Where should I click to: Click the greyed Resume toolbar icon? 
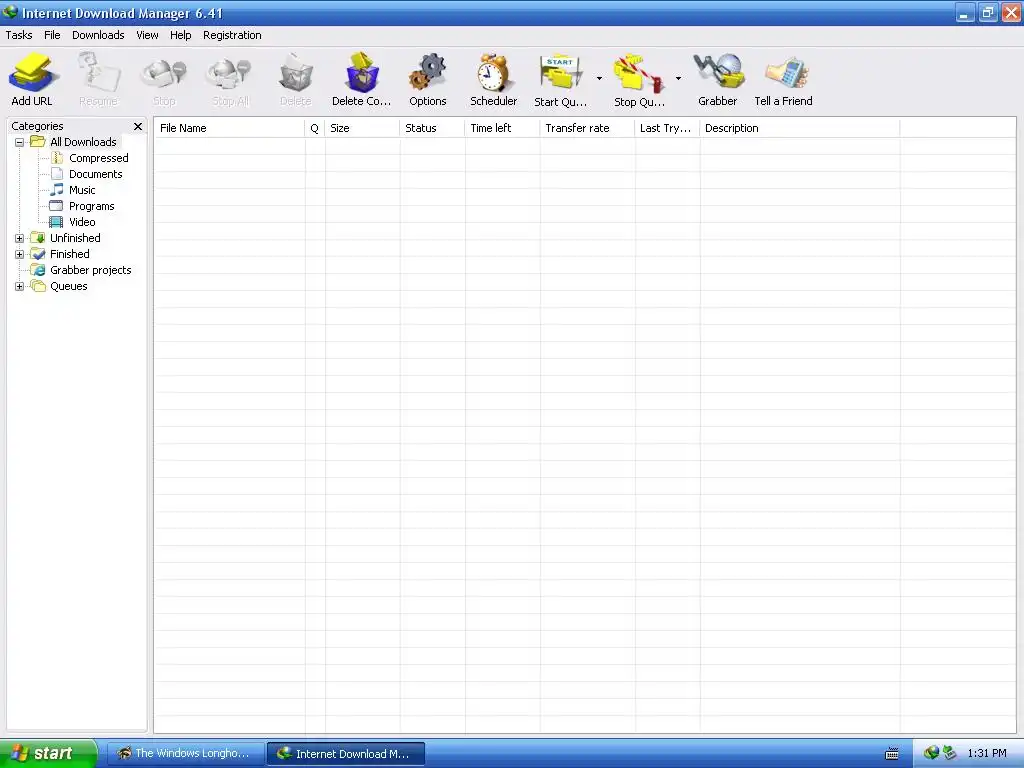point(99,73)
